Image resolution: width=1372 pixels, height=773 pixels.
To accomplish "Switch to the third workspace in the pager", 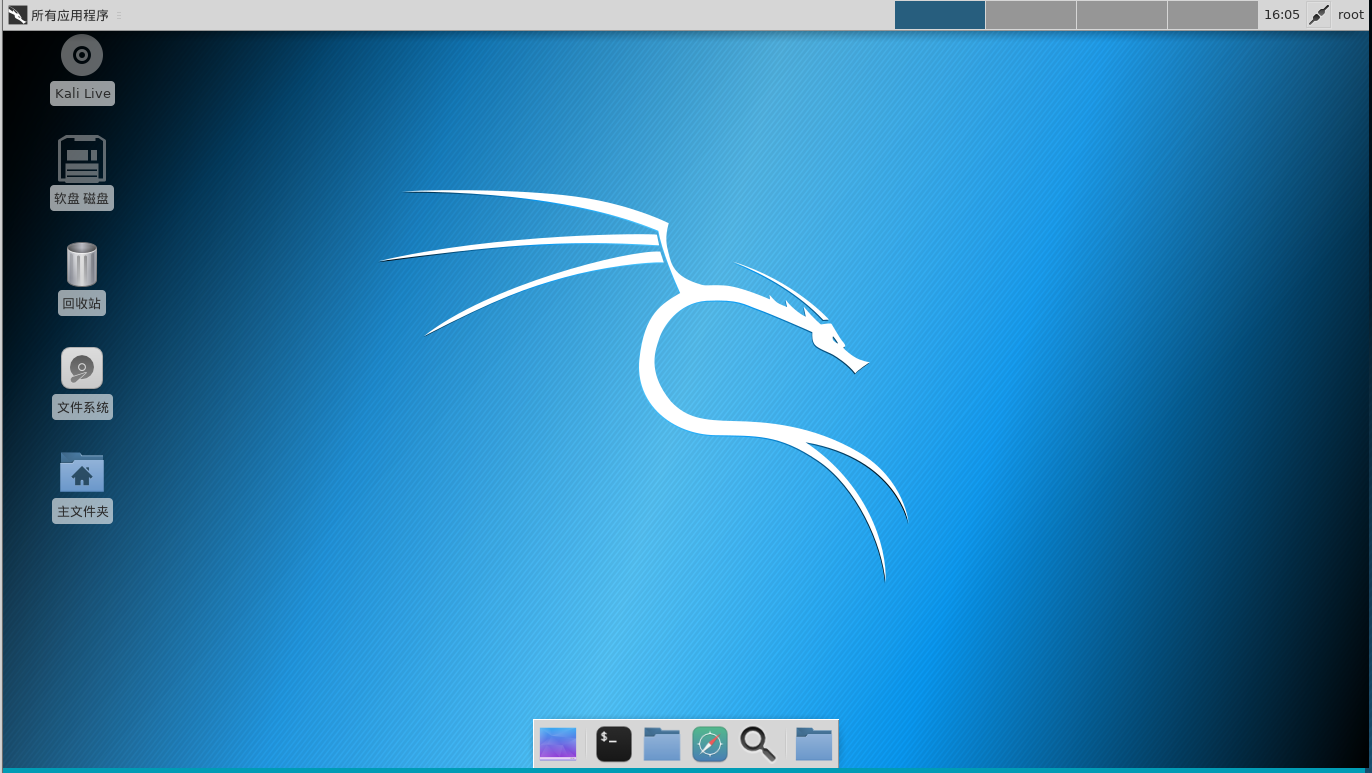I will tap(1121, 15).
